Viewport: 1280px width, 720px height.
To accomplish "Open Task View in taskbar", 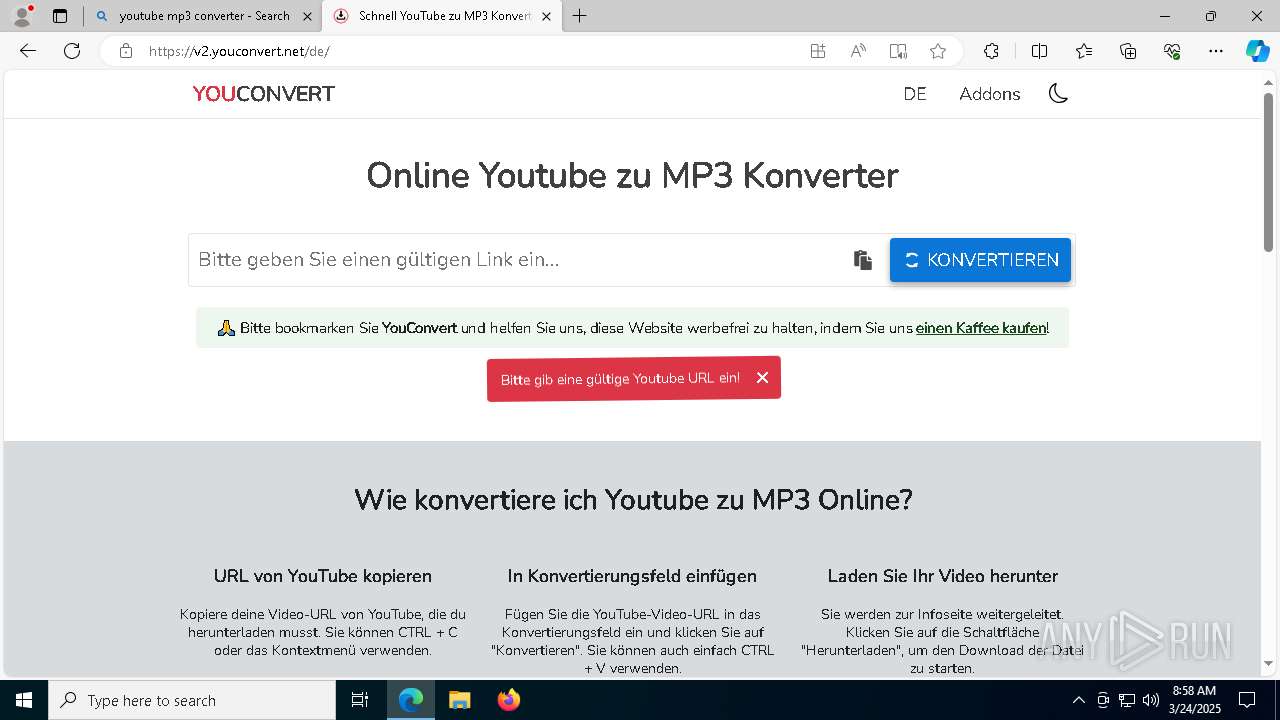I will click(360, 700).
